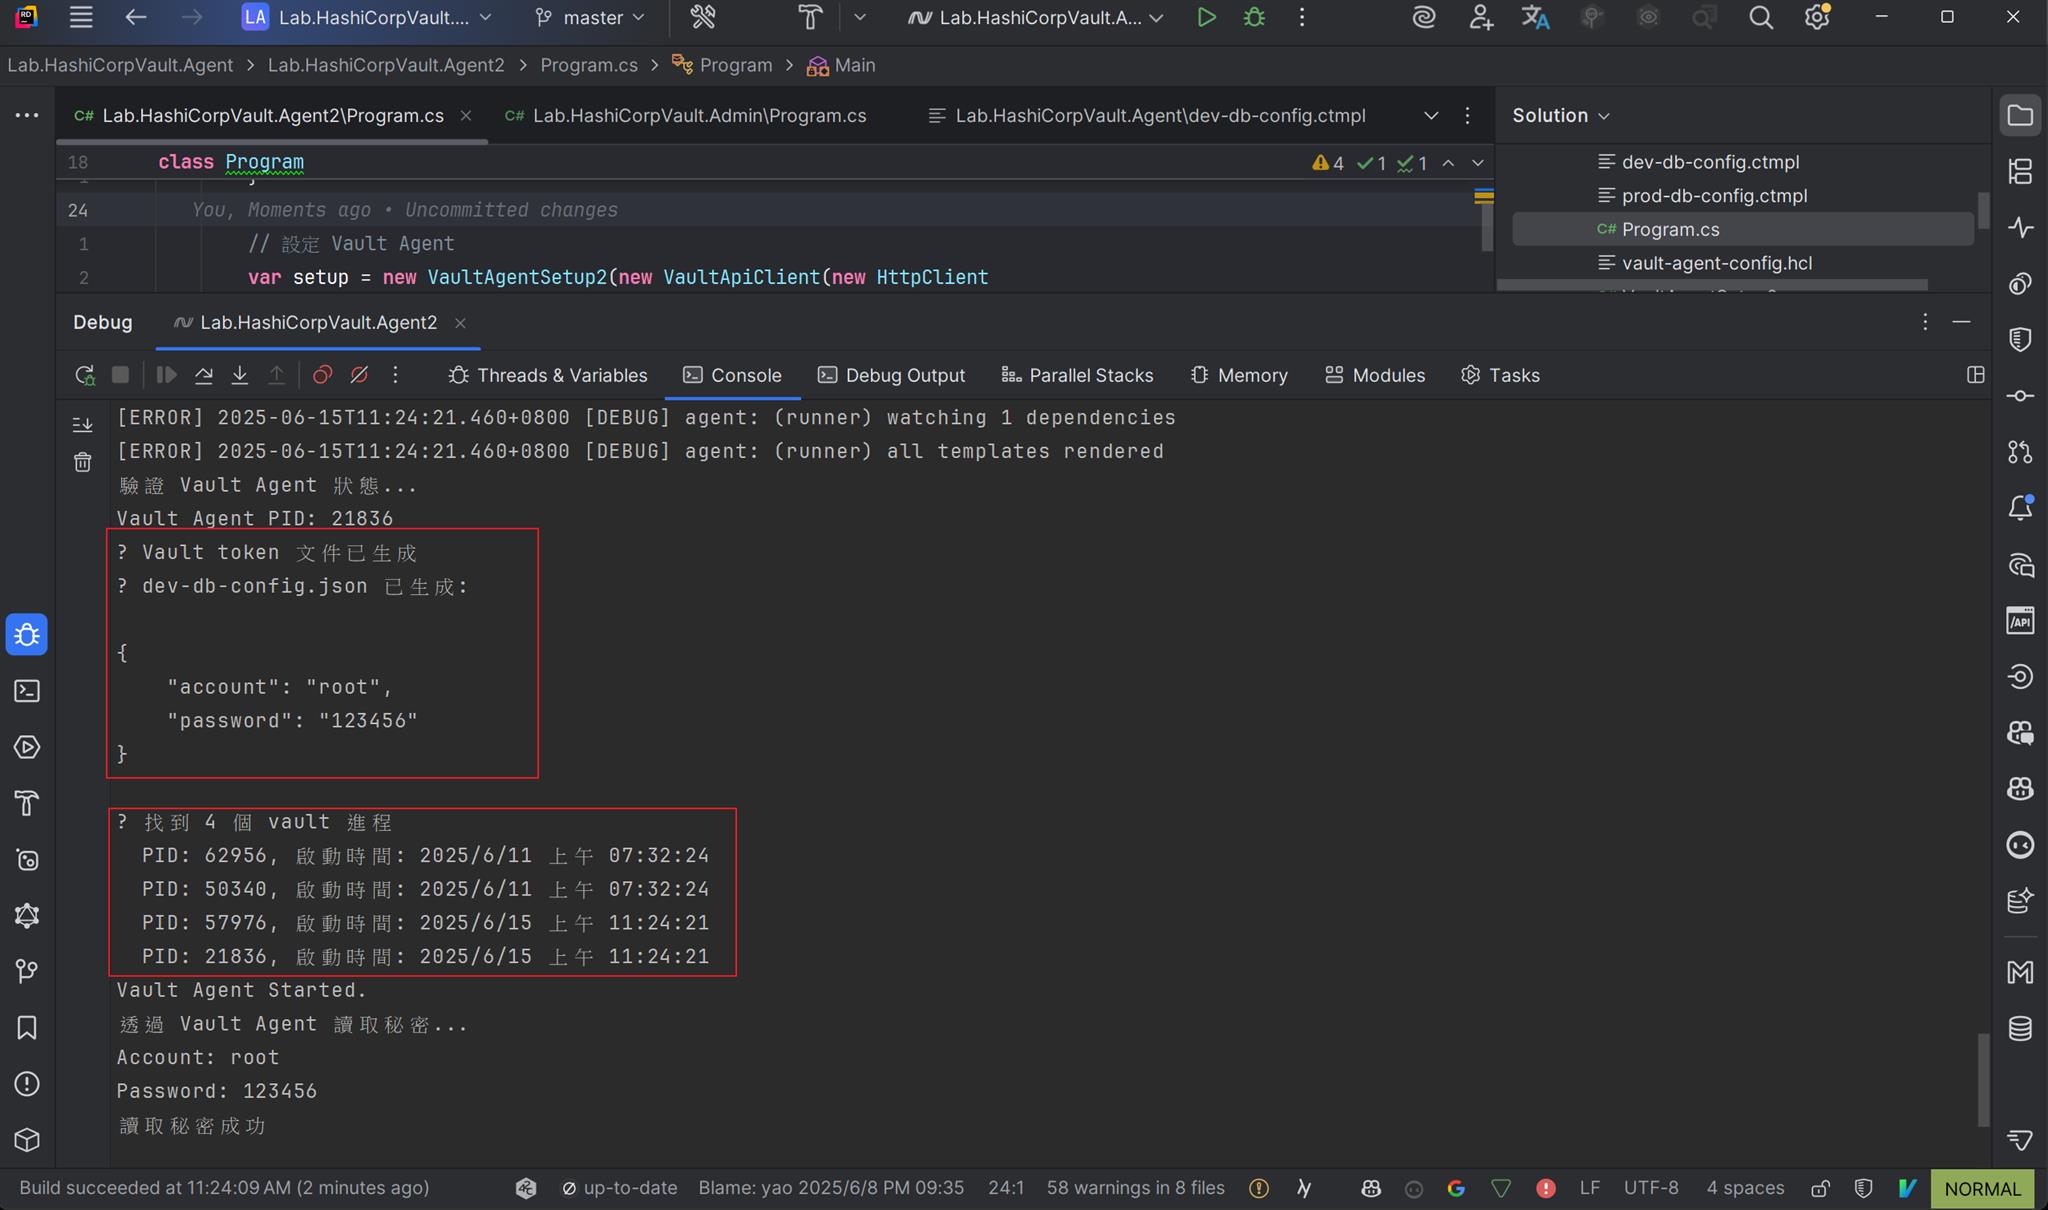
Task: Open Threads & Variables tab
Action: (548, 375)
